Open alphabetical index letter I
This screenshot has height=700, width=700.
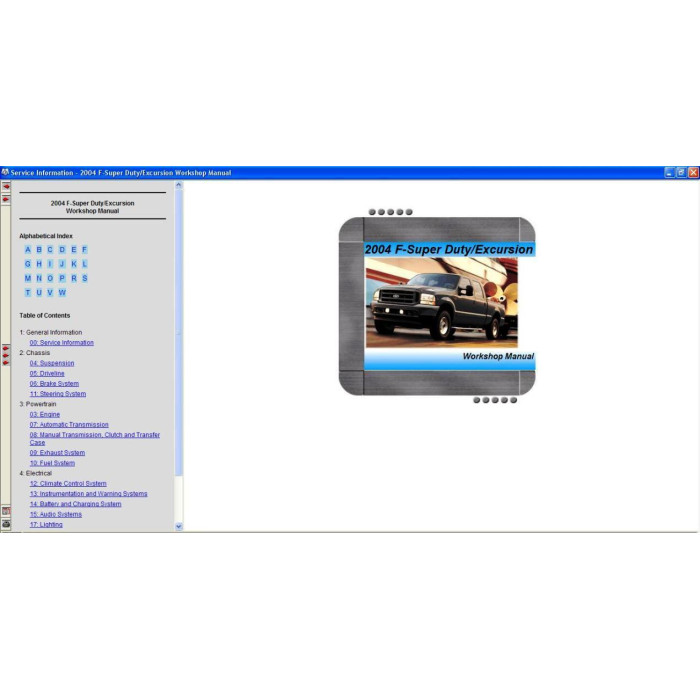[50, 264]
